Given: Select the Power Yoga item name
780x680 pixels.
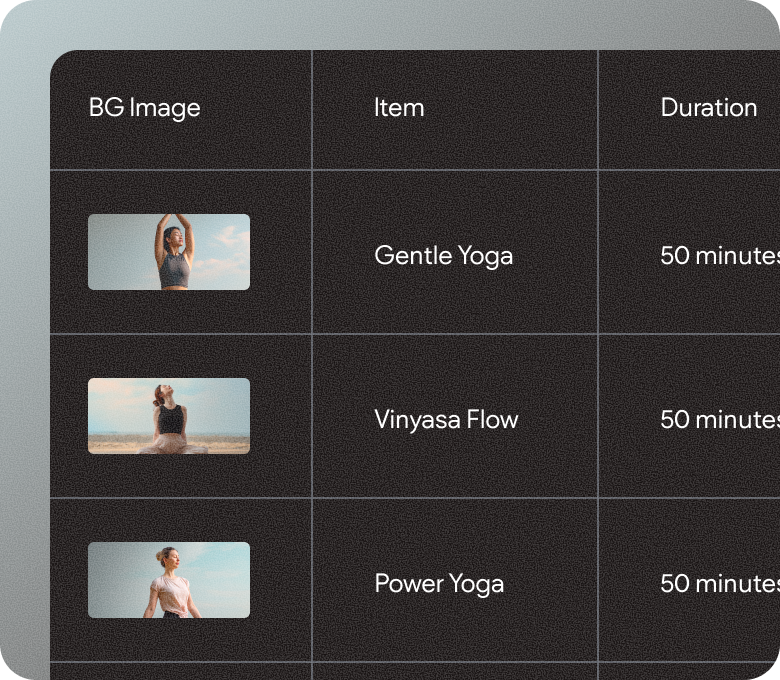Looking at the screenshot, I should [439, 584].
